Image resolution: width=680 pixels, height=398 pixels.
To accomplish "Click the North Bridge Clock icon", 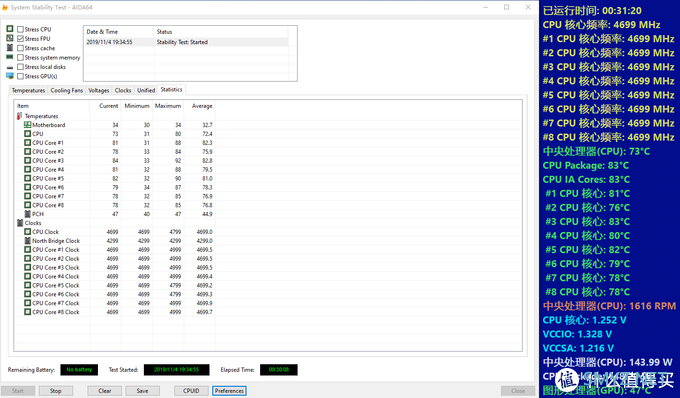I will tap(27, 241).
